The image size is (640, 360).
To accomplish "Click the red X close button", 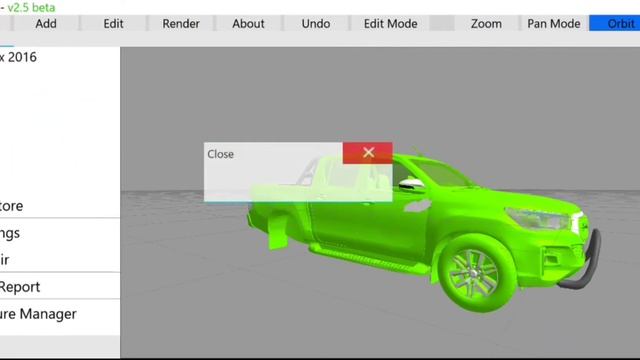I will [368, 153].
